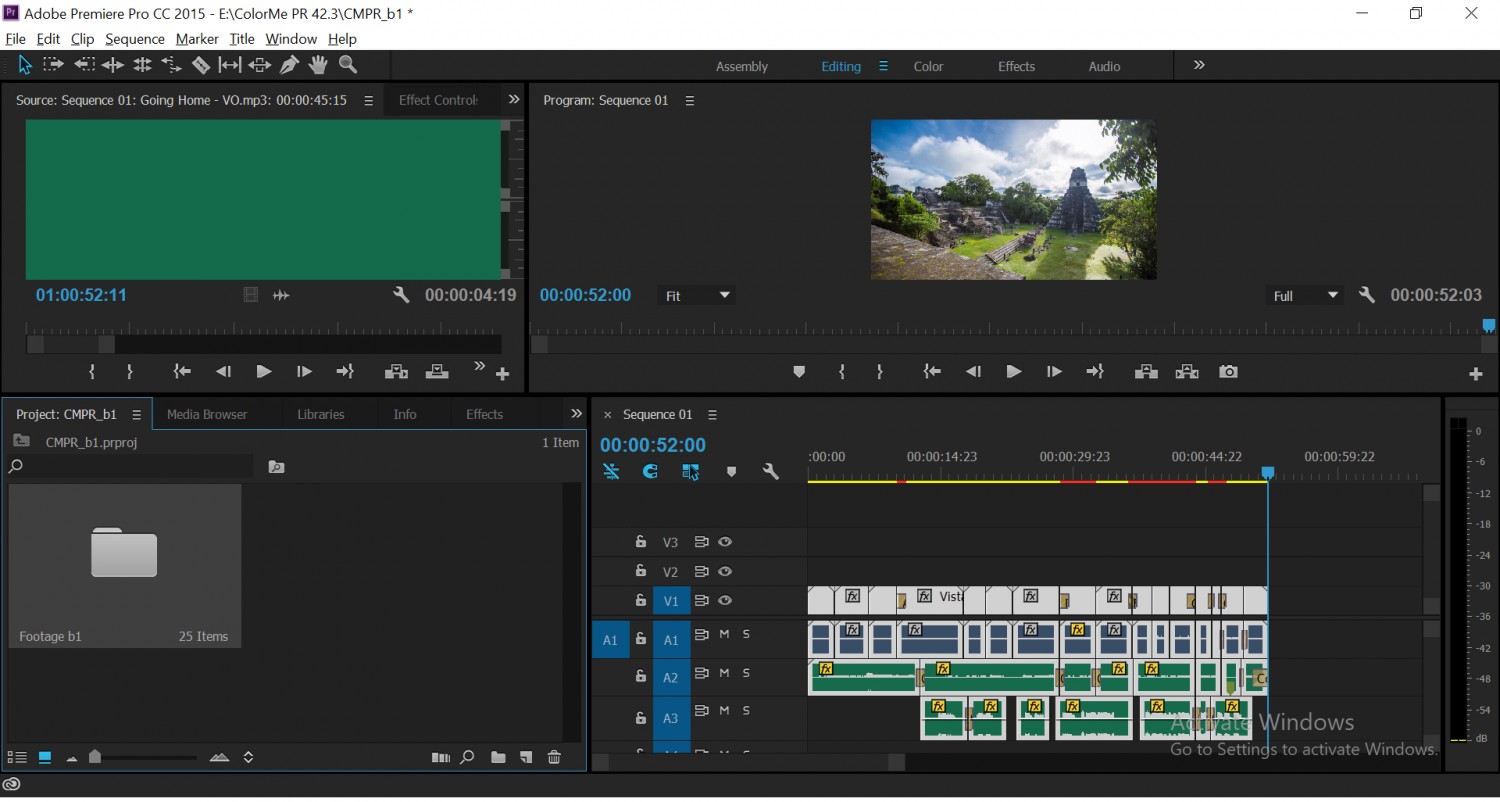Play the Program monitor sequence
The width and height of the screenshot is (1500, 802).
(x=1013, y=372)
